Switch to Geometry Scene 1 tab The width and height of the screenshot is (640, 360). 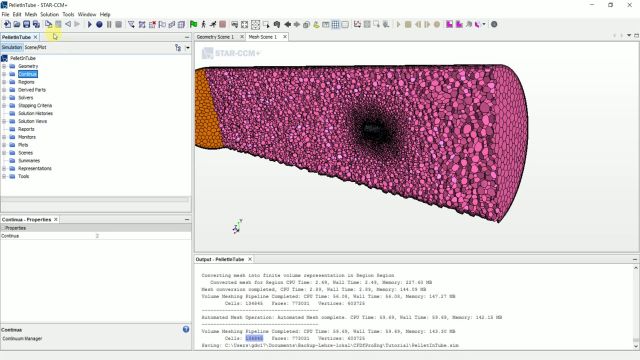(216, 37)
